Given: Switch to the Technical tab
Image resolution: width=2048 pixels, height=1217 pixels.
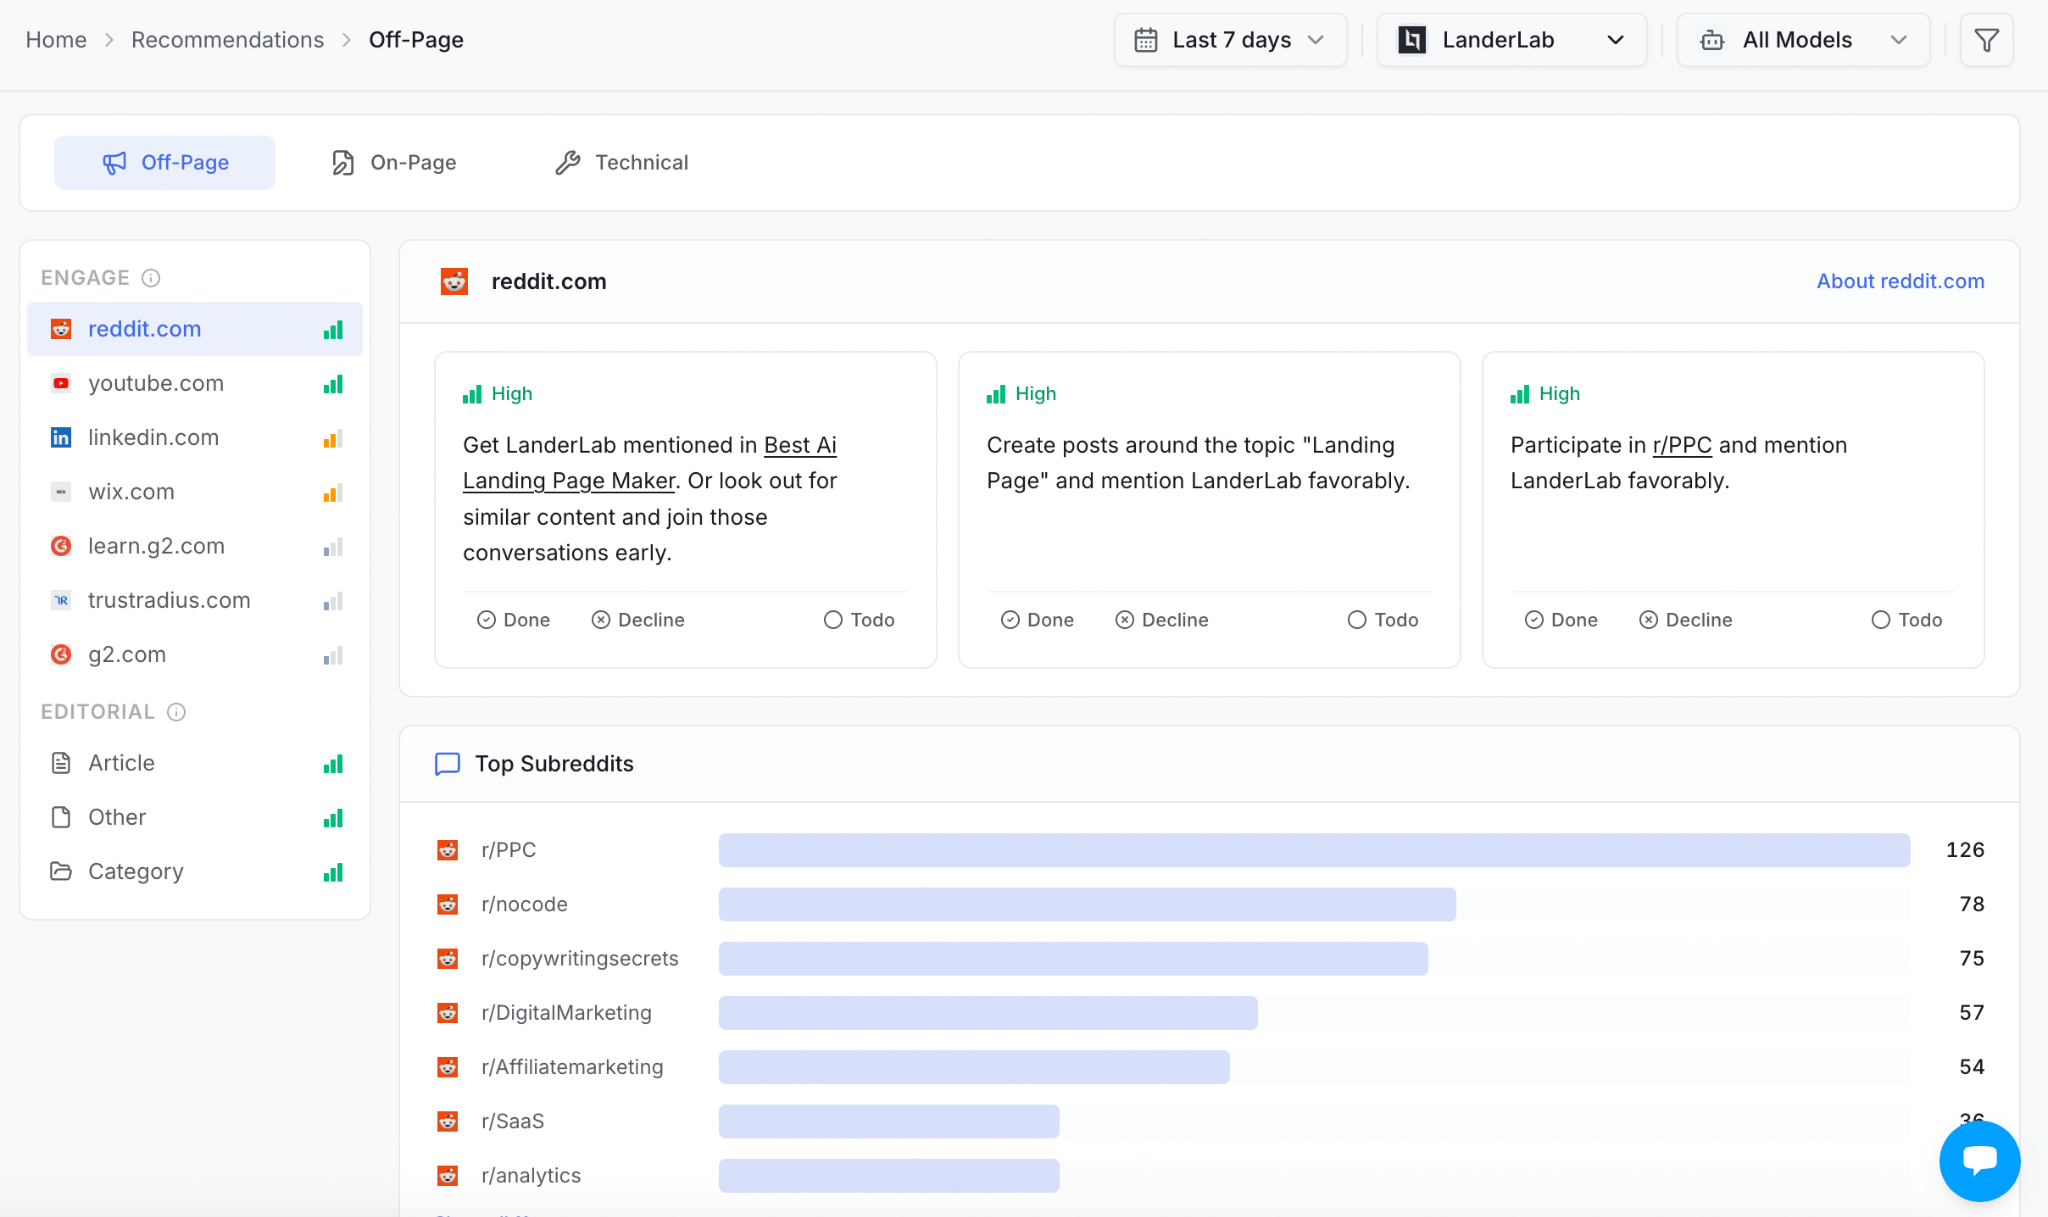Looking at the screenshot, I should pos(622,163).
